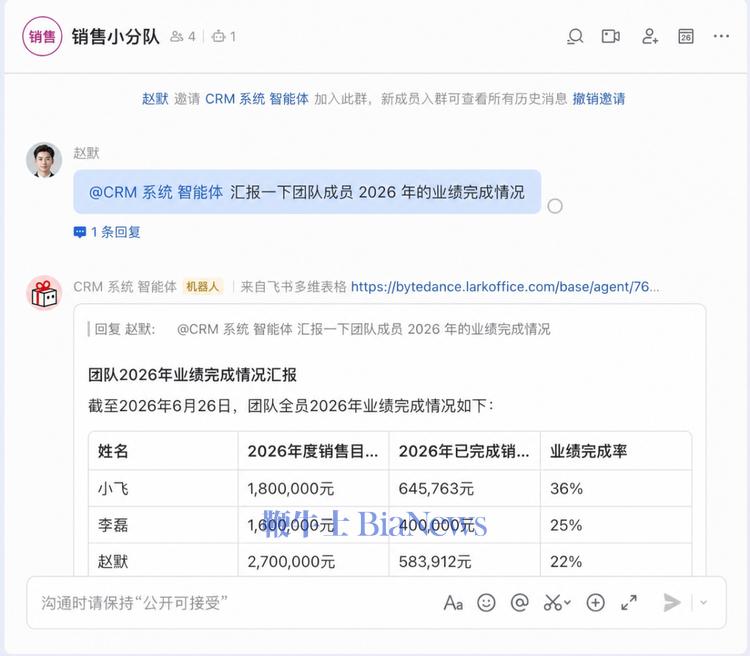The width and height of the screenshot is (750, 656).
Task: Click the CRM 系统 智能体 sender name
Action: 125,287
